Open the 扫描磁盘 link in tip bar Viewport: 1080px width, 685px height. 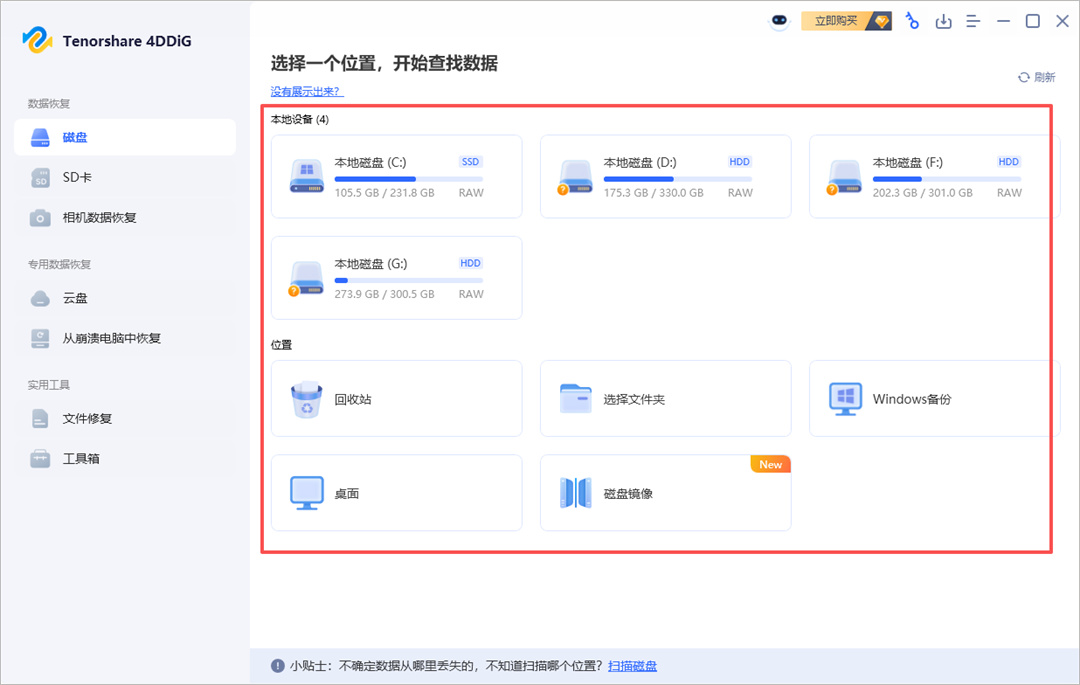coord(632,666)
